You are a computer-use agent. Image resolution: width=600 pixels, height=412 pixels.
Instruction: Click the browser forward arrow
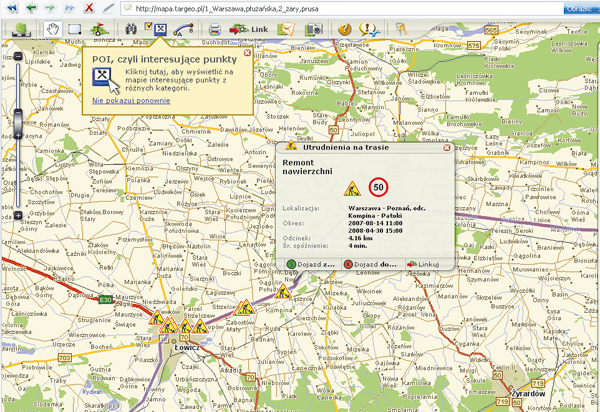(x=51, y=7)
